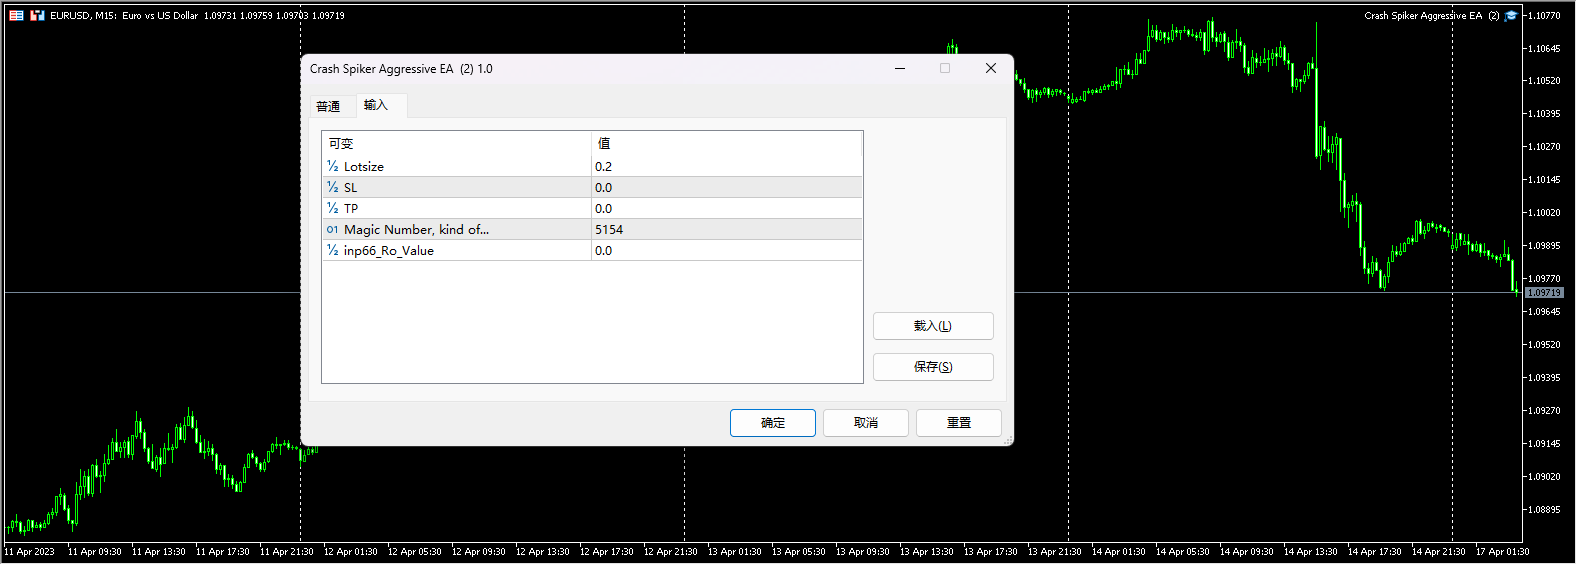Select the SL value cell
Screen dimensions: 1577x565
[x=725, y=188]
